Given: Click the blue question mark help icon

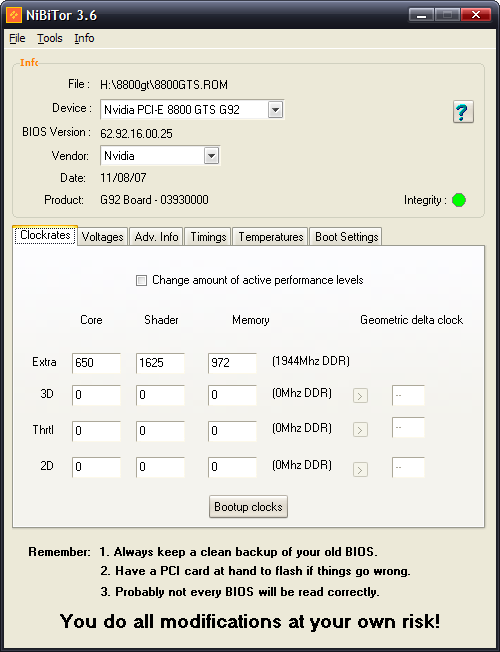Looking at the screenshot, I should [463, 112].
